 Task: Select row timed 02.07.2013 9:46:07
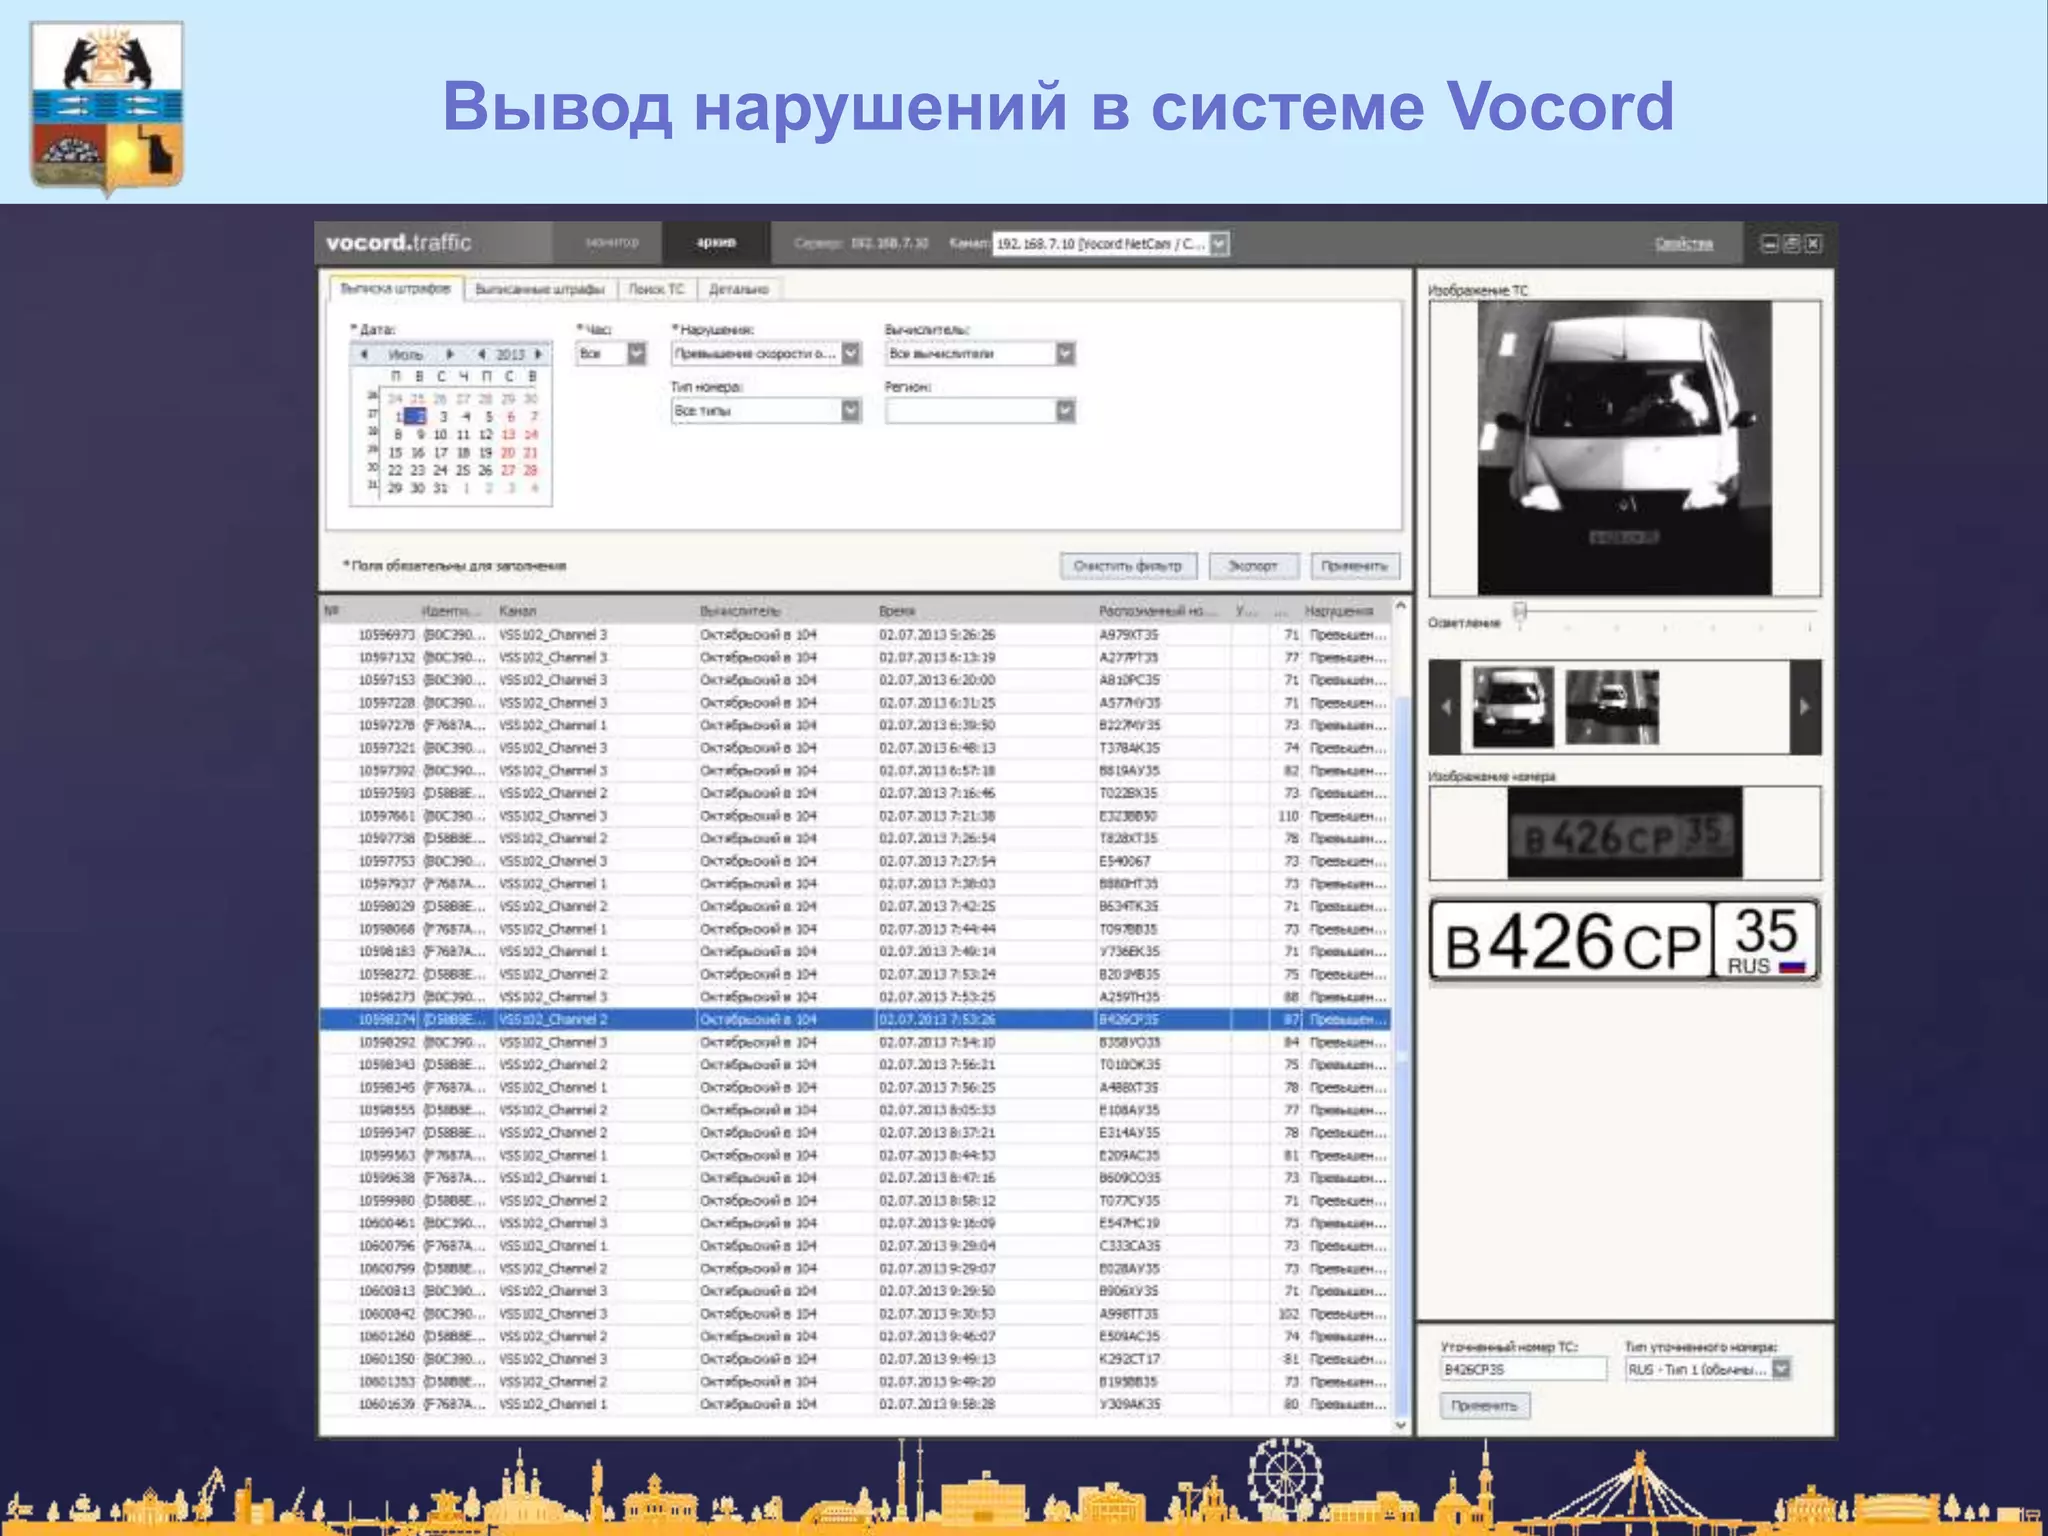pos(855,1336)
